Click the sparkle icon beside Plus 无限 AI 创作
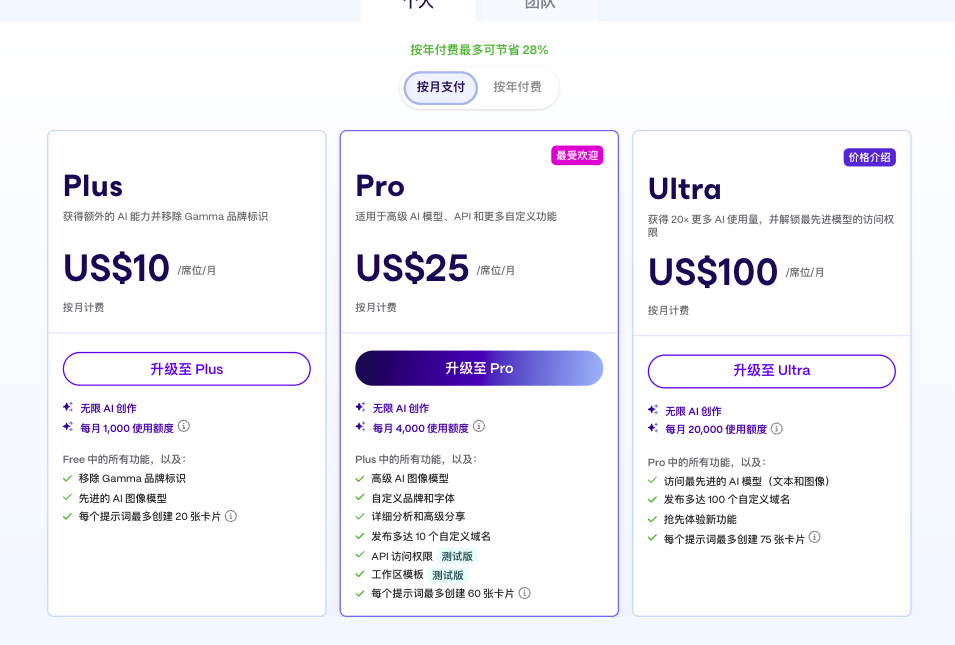This screenshot has height=645, width=955. tap(68, 407)
